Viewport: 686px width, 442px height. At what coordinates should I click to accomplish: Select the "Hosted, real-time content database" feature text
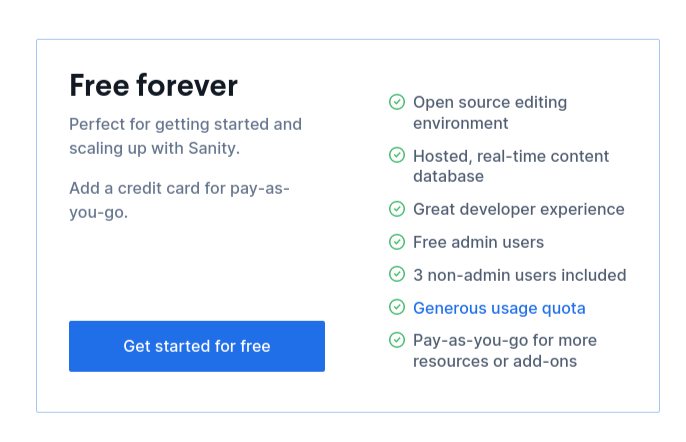pos(510,166)
